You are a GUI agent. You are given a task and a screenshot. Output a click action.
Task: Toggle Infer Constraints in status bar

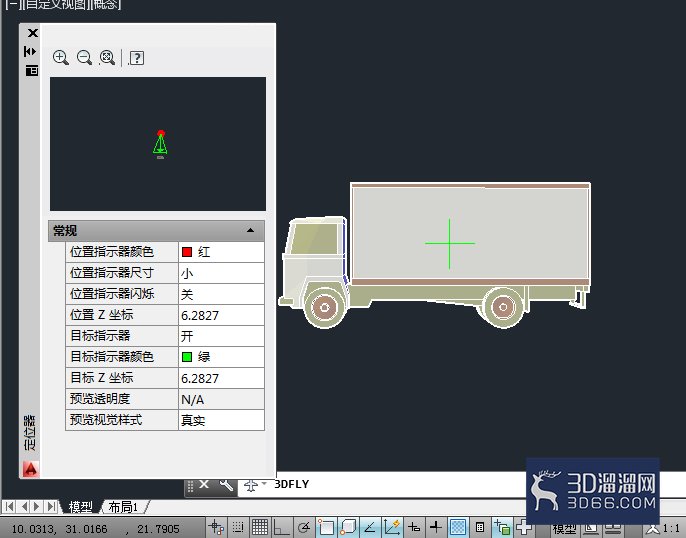click(217, 528)
